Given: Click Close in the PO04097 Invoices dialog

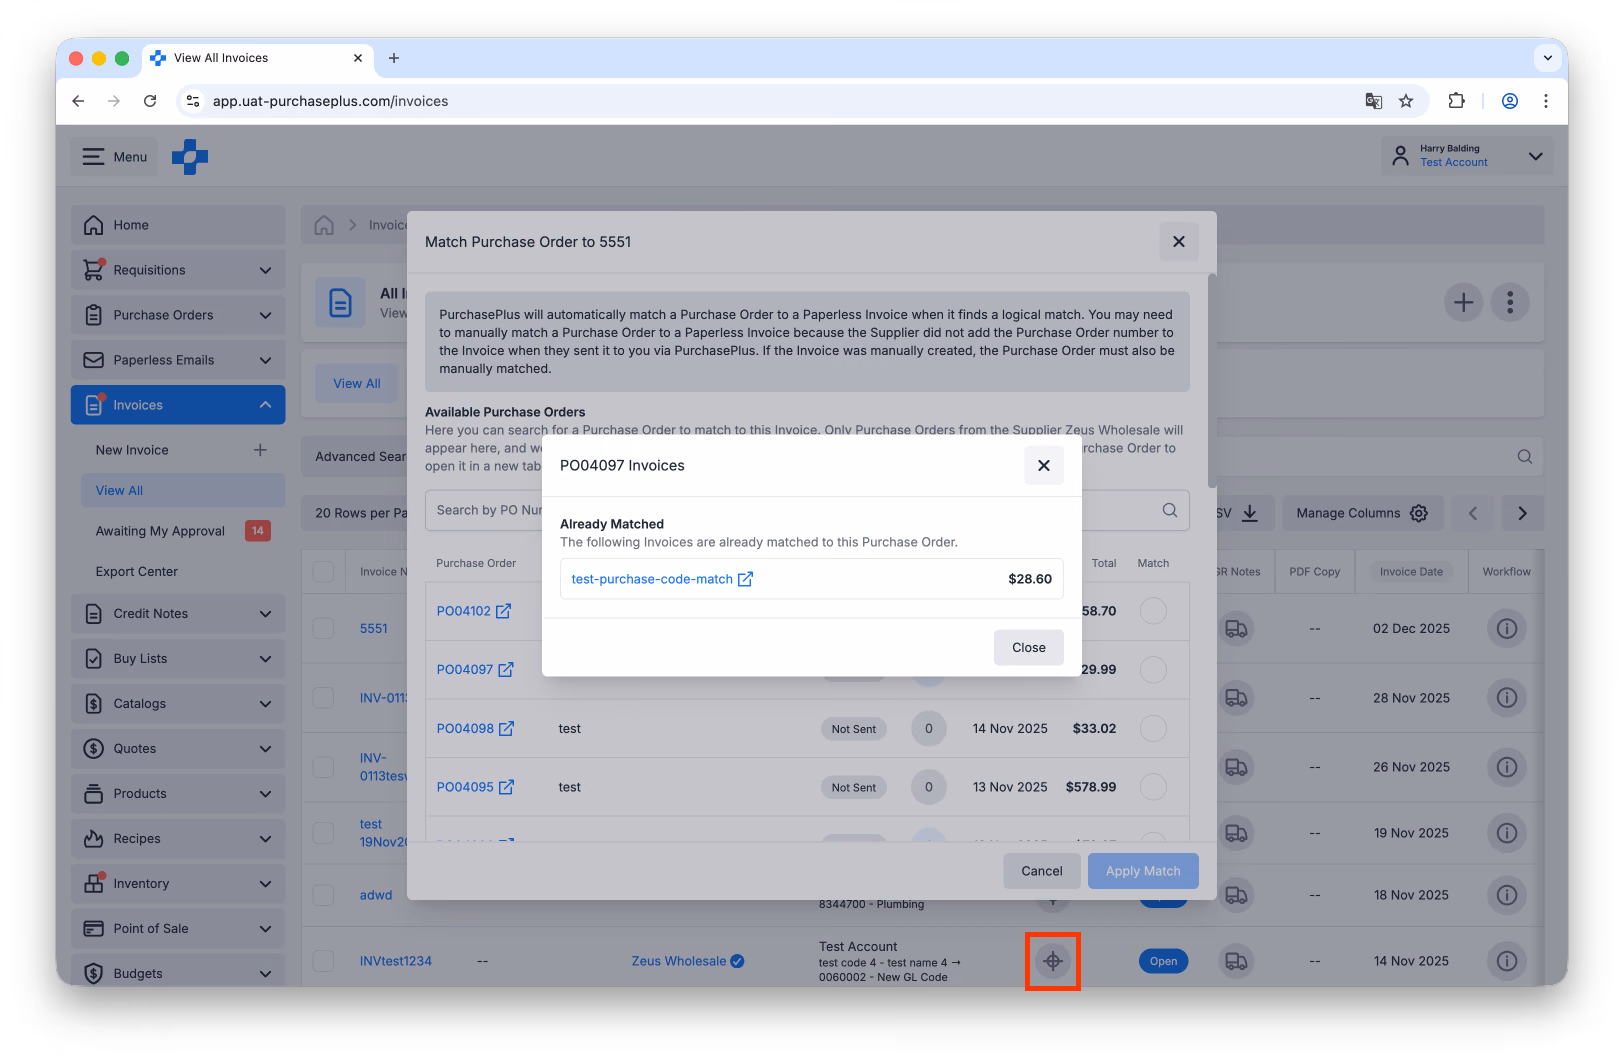Looking at the screenshot, I should (1028, 648).
